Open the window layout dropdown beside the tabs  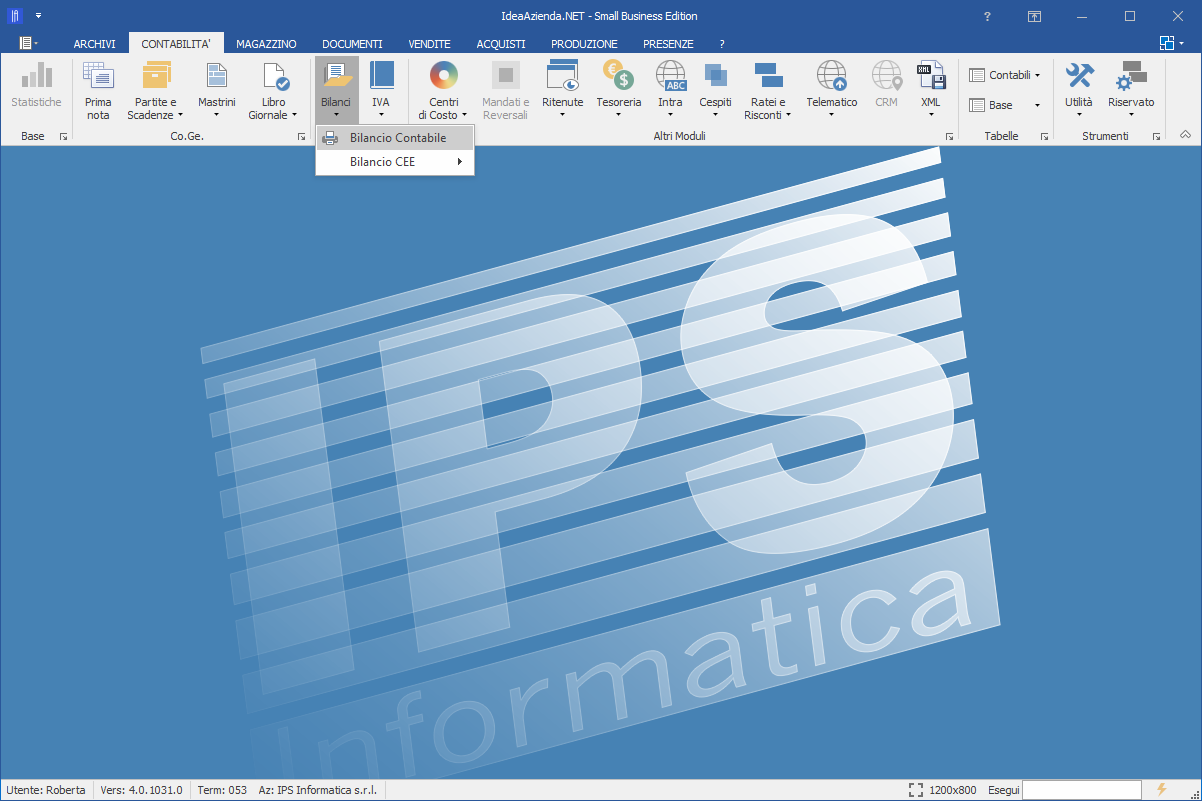point(1171,43)
